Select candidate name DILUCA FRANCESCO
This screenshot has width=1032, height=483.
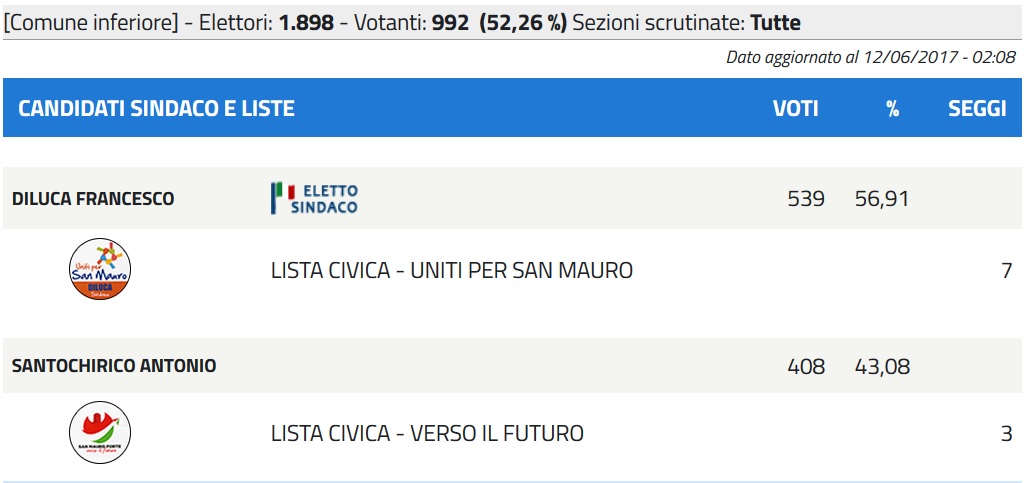point(93,199)
